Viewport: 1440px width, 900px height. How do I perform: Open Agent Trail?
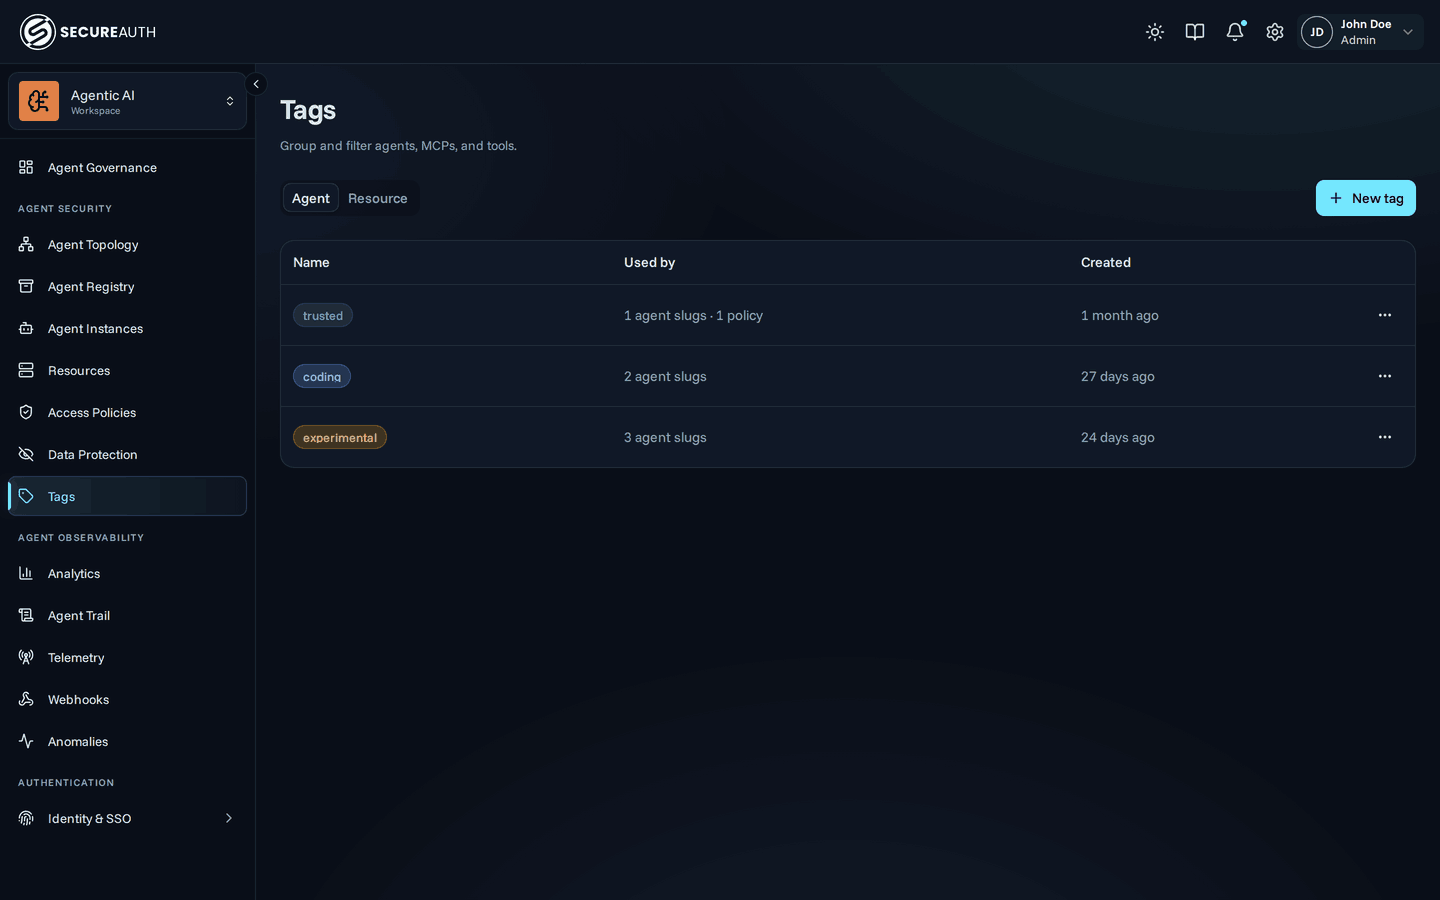(x=127, y=615)
